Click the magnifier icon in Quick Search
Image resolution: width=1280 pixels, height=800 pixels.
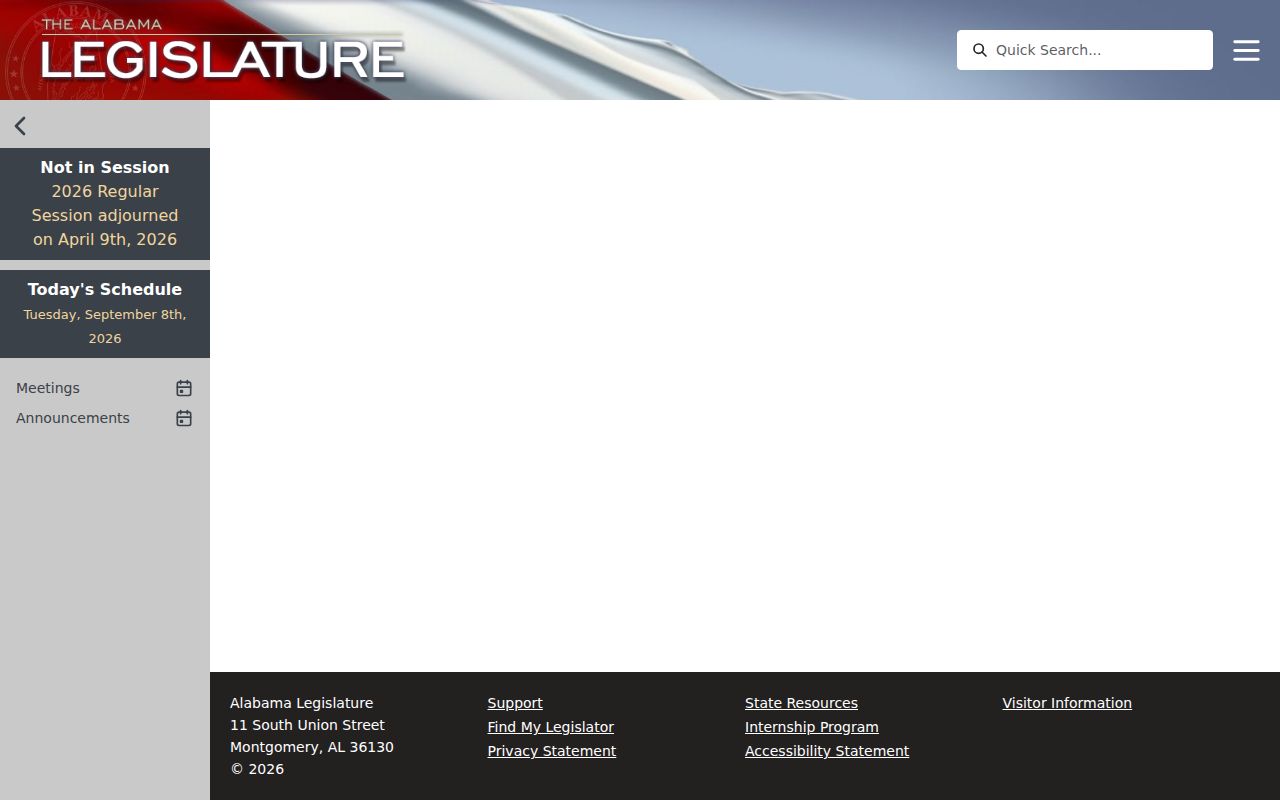(980, 50)
